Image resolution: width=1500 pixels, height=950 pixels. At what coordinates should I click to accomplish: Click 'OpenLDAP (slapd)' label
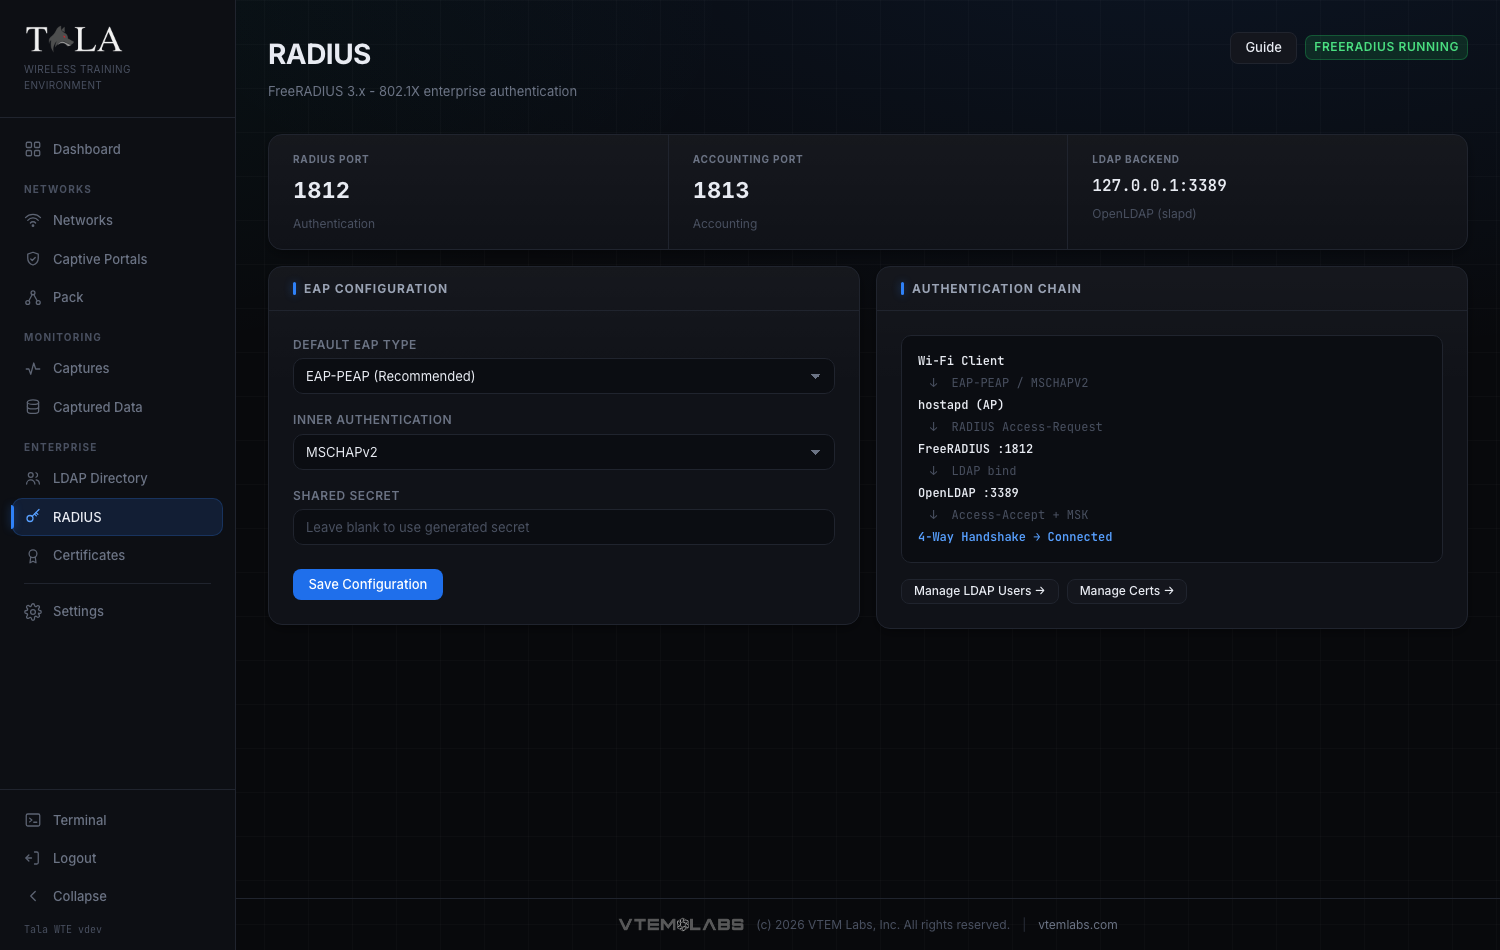pos(1144,214)
